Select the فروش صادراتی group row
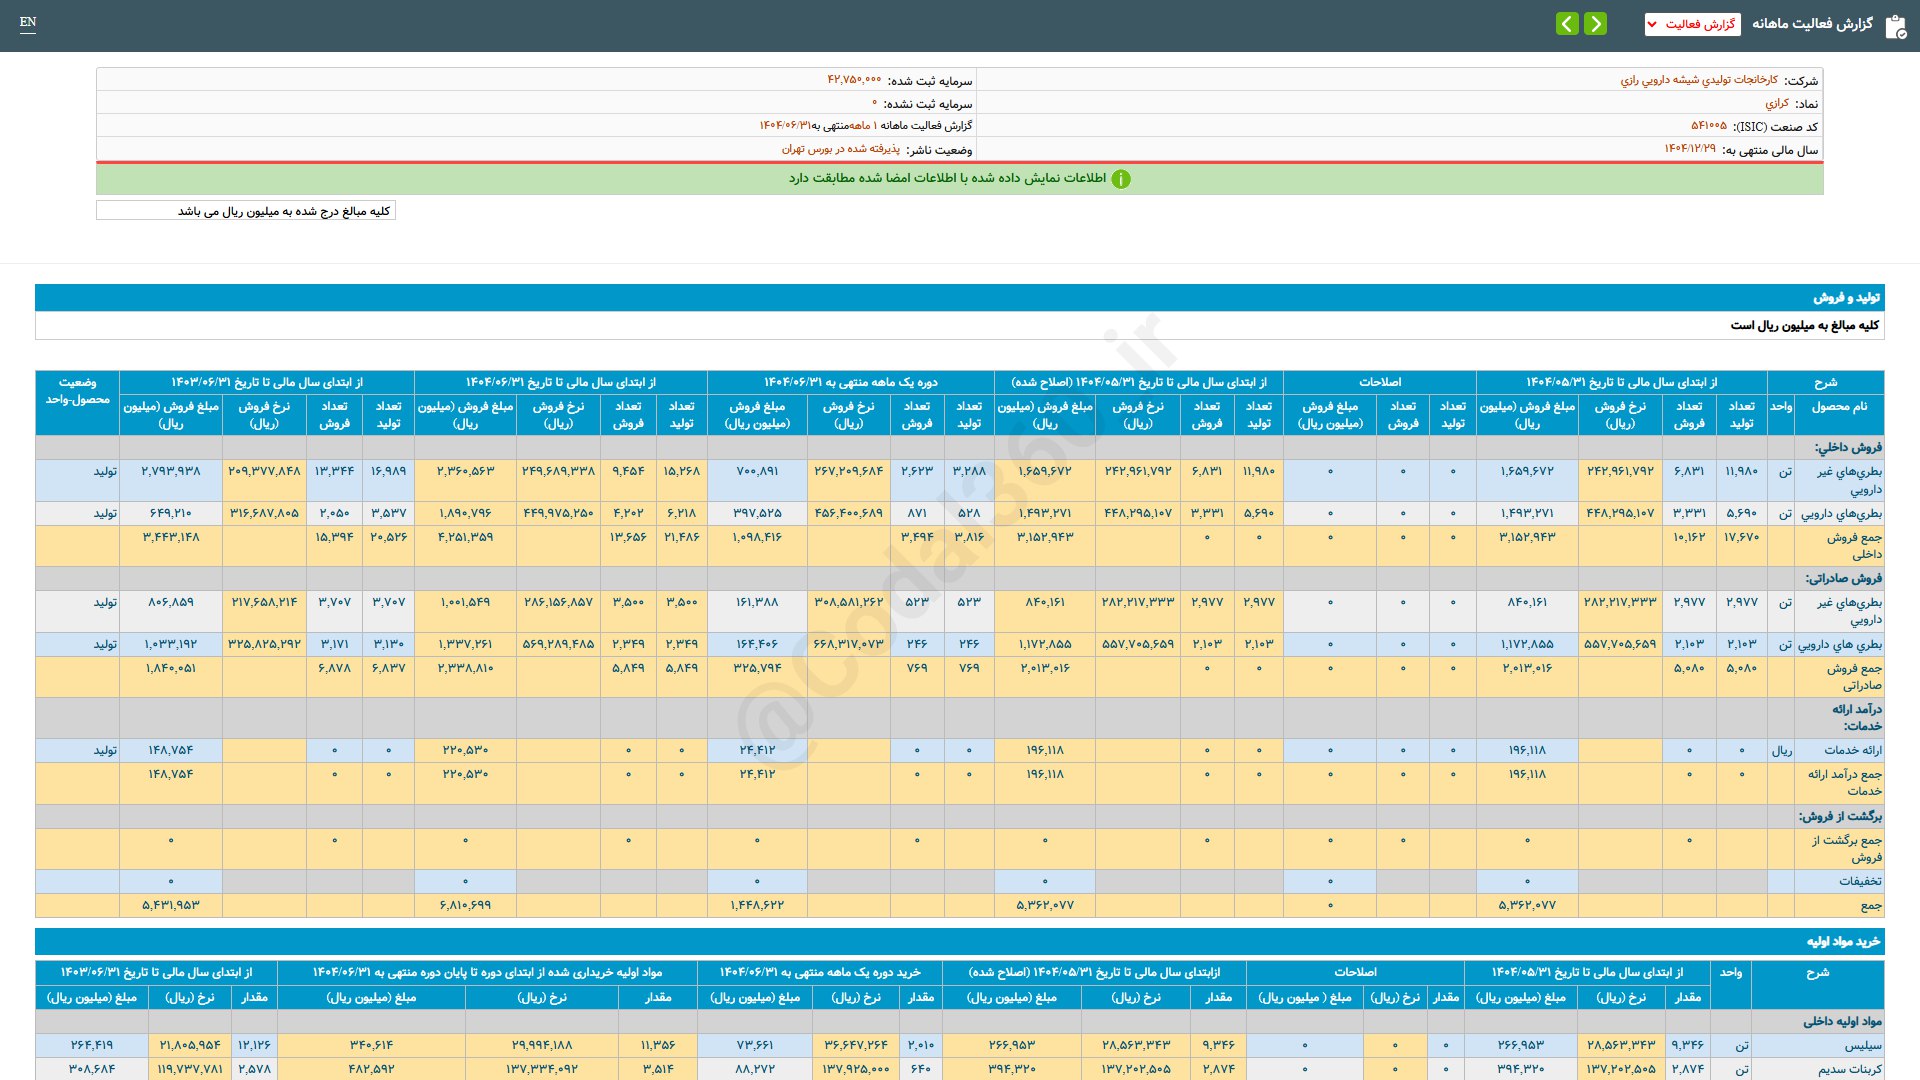The height and width of the screenshot is (1080, 1920). [1843, 578]
